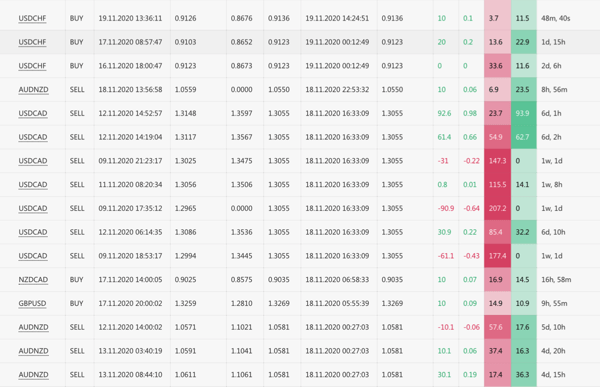Screen dimensions: 600x387
Task: Open AUDNZD link with open price 1.0571
Action: click(x=33, y=327)
